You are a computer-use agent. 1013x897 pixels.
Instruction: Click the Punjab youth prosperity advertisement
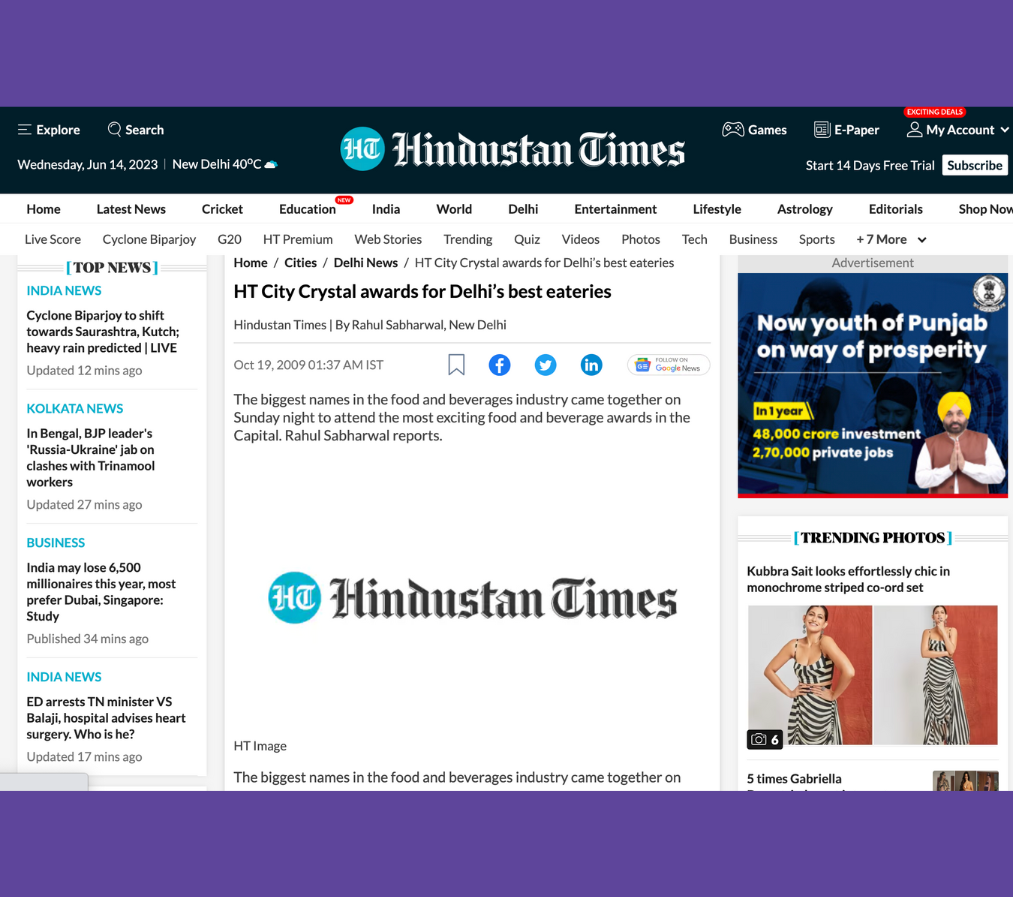873,385
